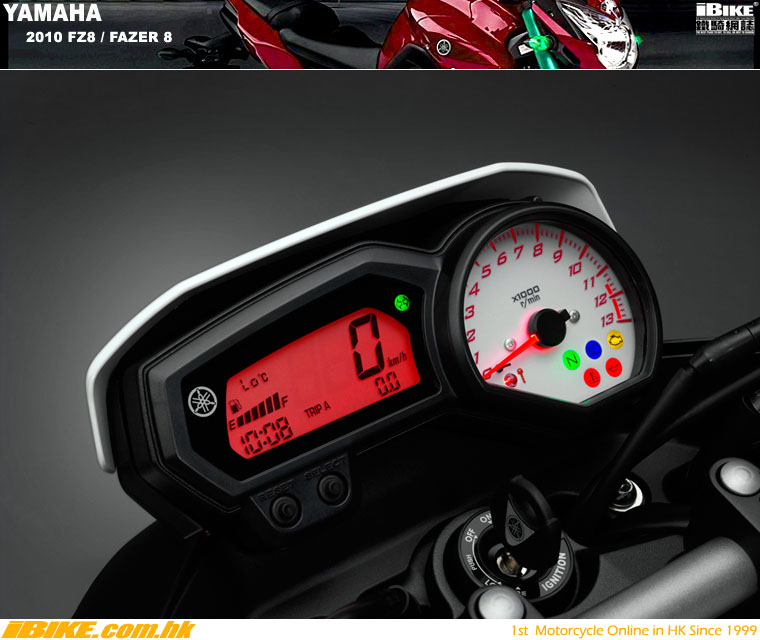Click the Yamaha tuning fork logo on dash
760x640 pixels.
point(202,401)
